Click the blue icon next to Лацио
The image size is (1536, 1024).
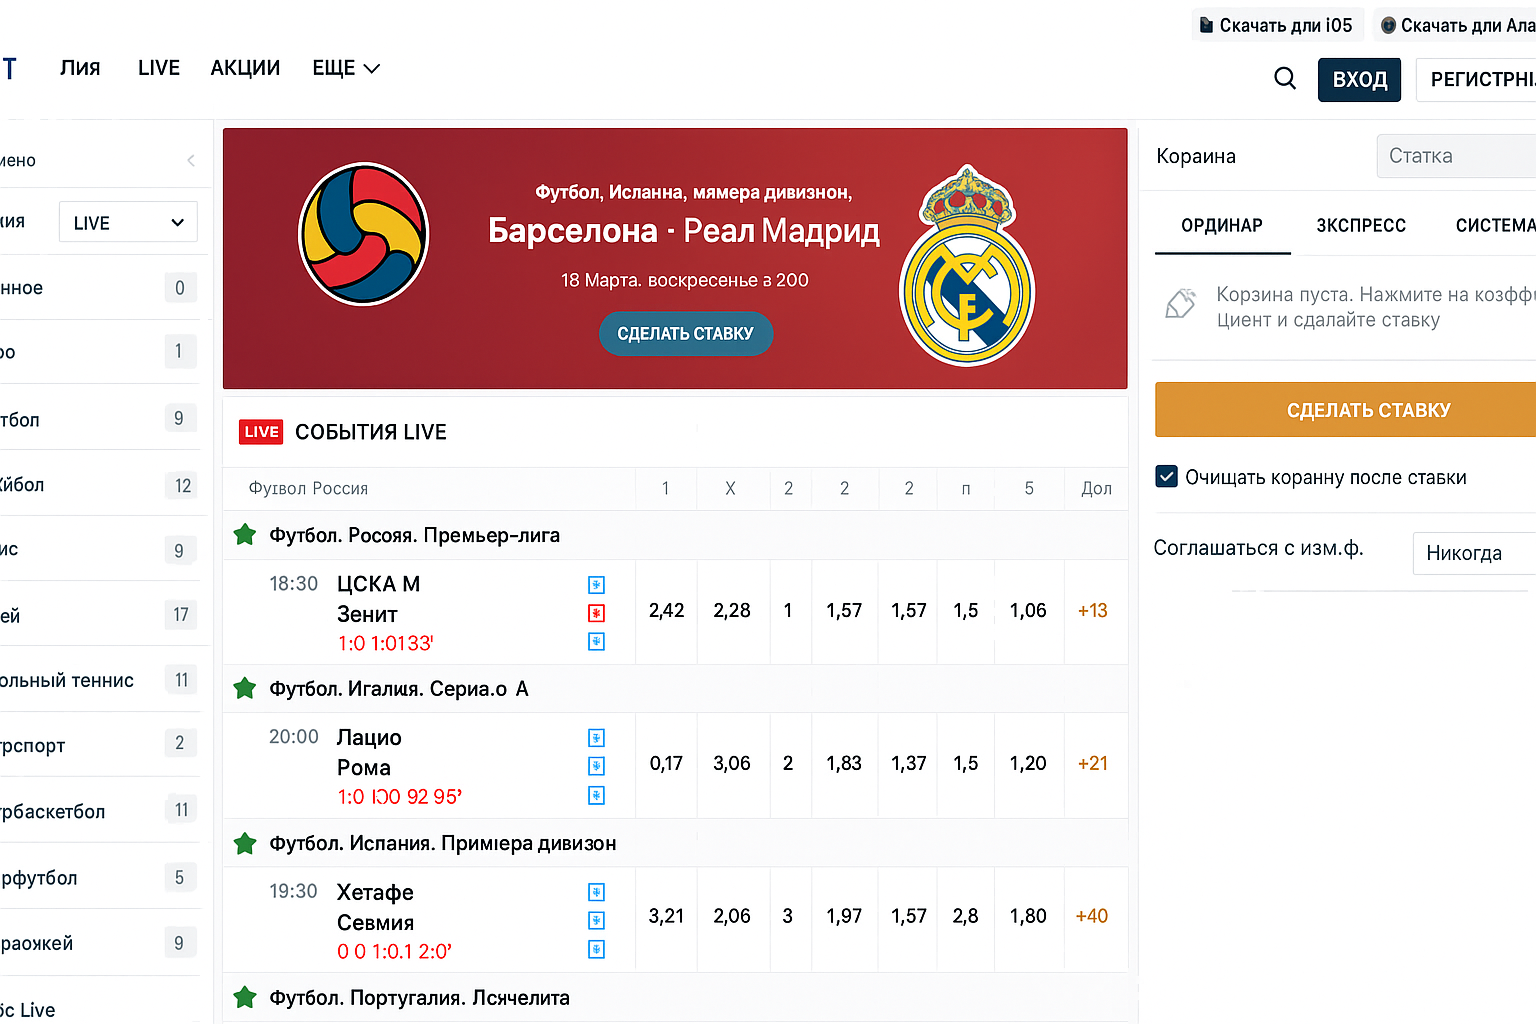(596, 738)
